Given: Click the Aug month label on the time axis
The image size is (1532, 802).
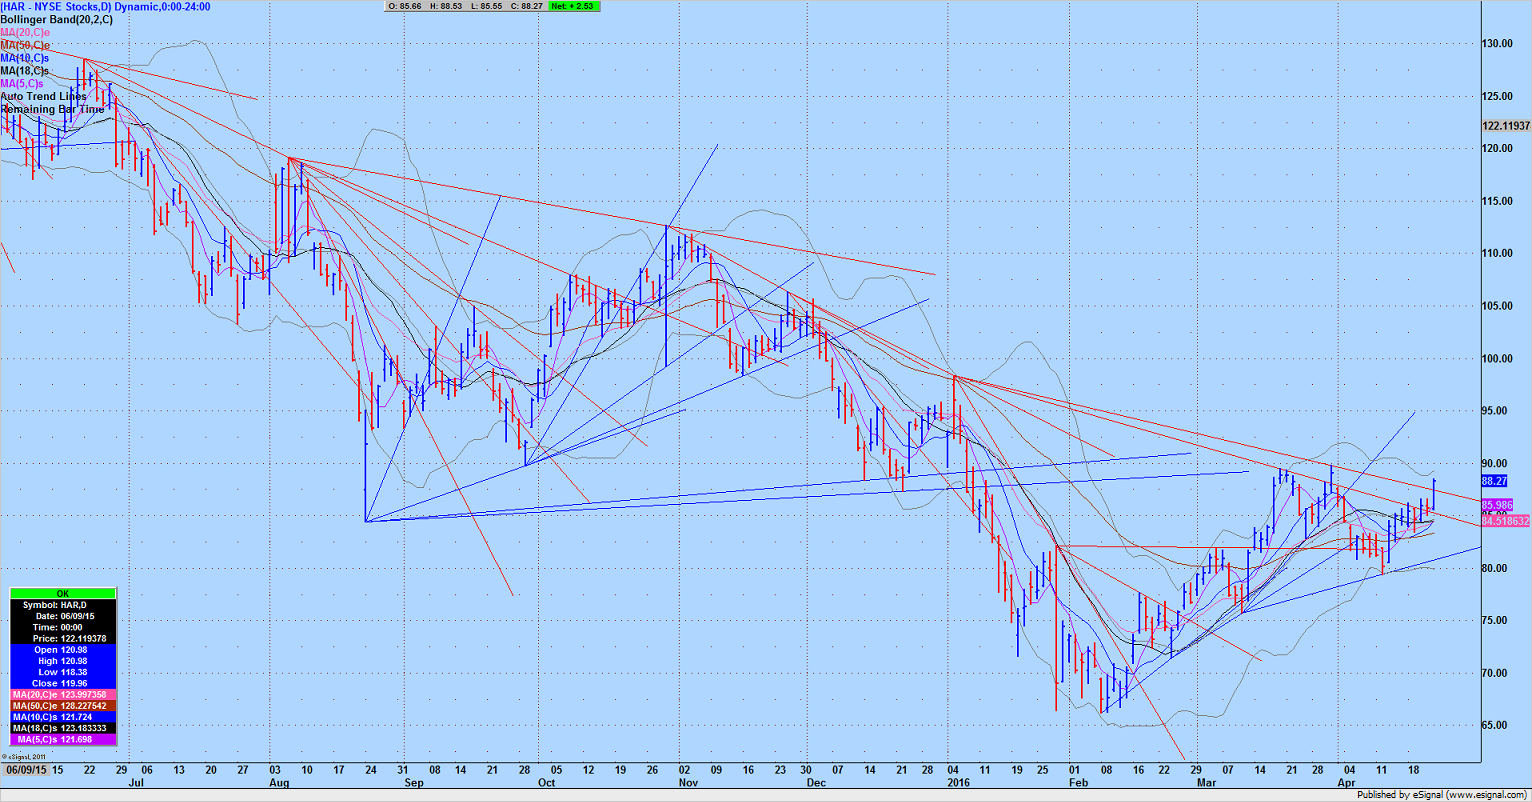Looking at the screenshot, I should (280, 783).
